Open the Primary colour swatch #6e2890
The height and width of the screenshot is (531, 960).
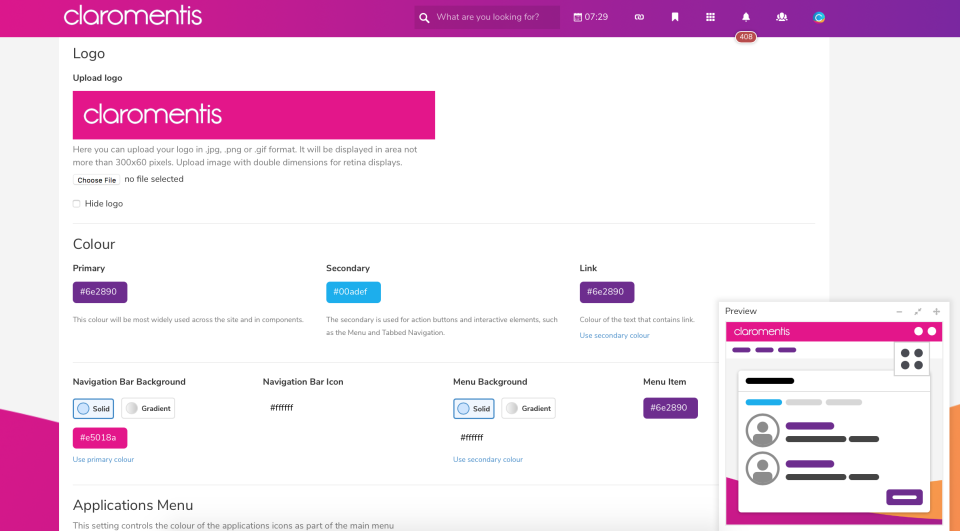click(100, 292)
